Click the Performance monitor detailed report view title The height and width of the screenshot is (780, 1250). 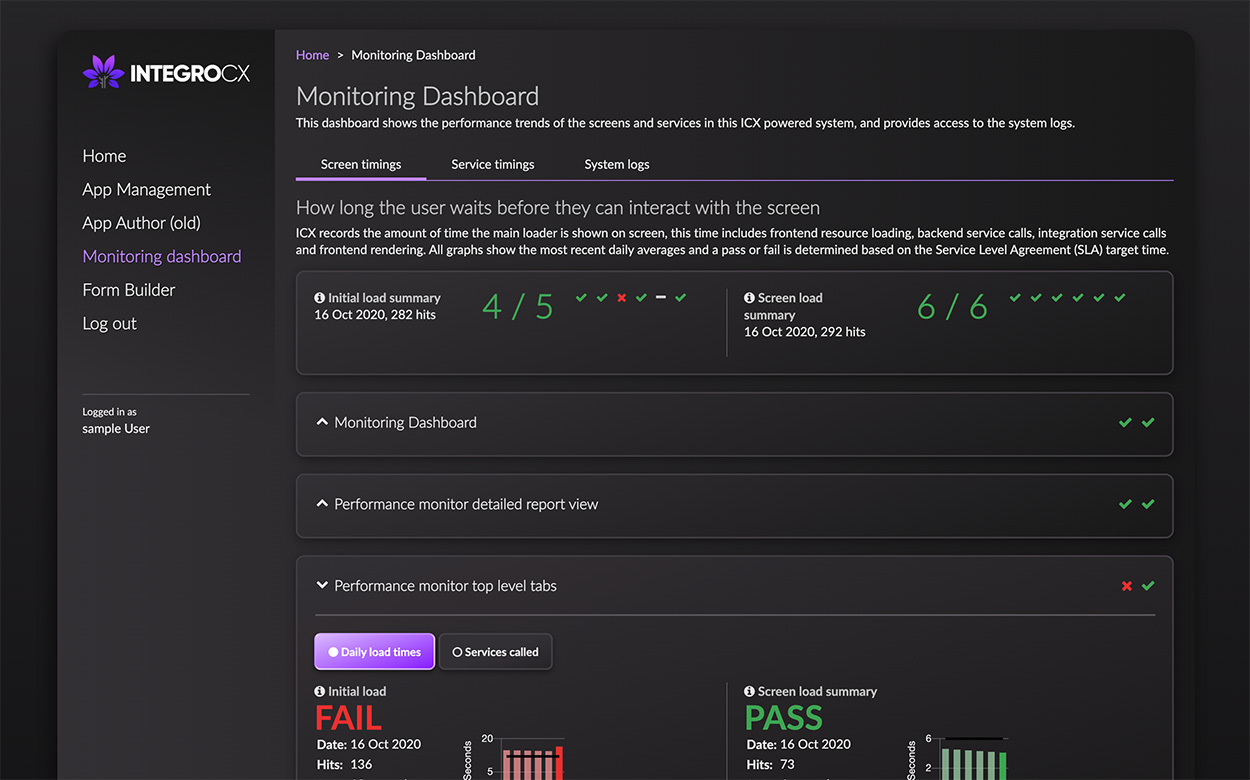pos(466,504)
